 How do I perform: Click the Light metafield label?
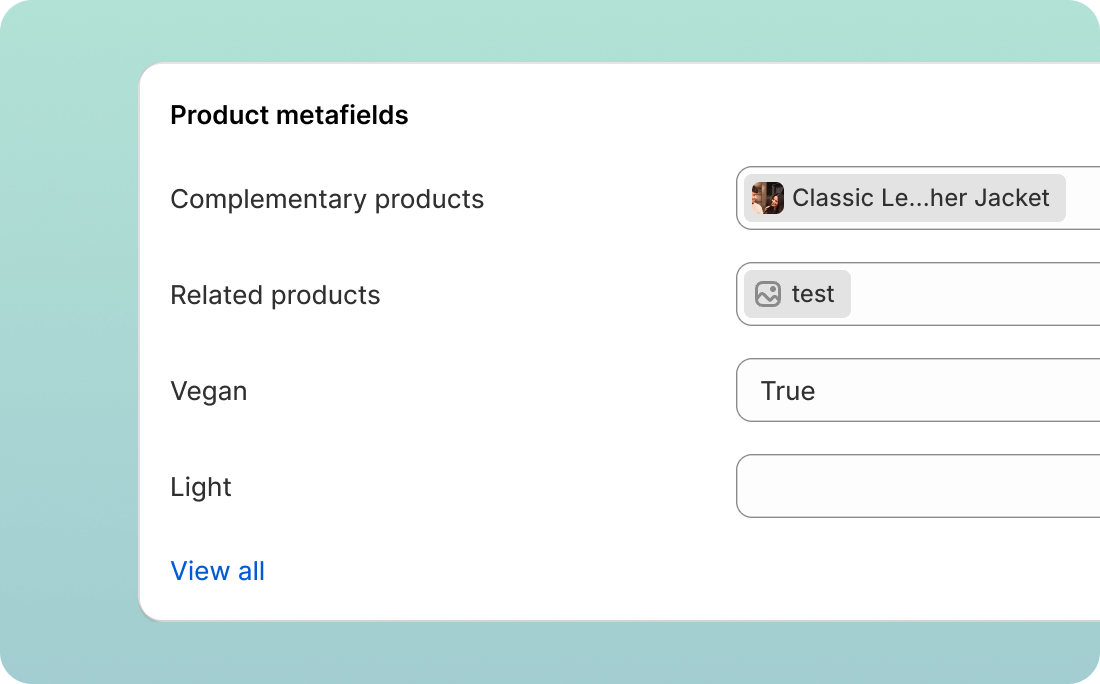[201, 487]
